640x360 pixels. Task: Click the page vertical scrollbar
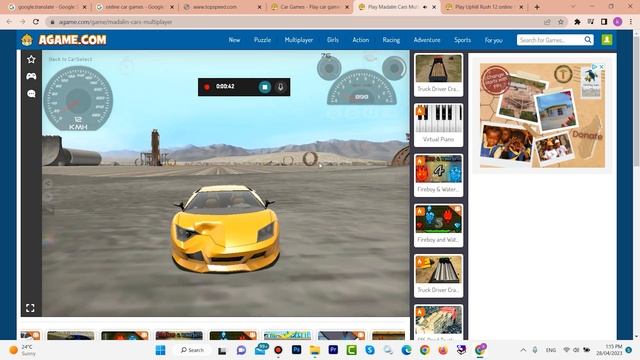tap(636, 102)
